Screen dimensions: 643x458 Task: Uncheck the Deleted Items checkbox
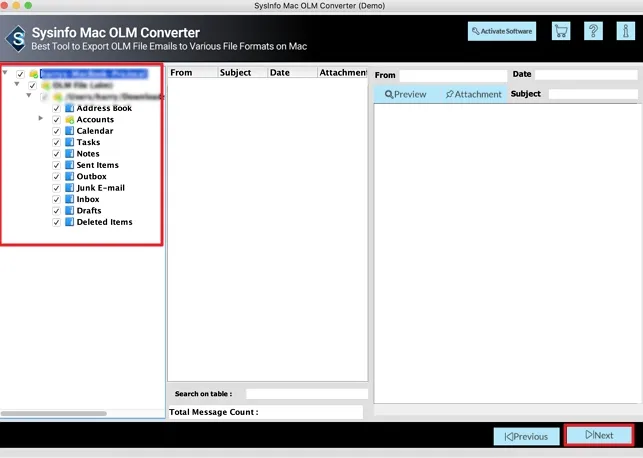click(x=57, y=223)
